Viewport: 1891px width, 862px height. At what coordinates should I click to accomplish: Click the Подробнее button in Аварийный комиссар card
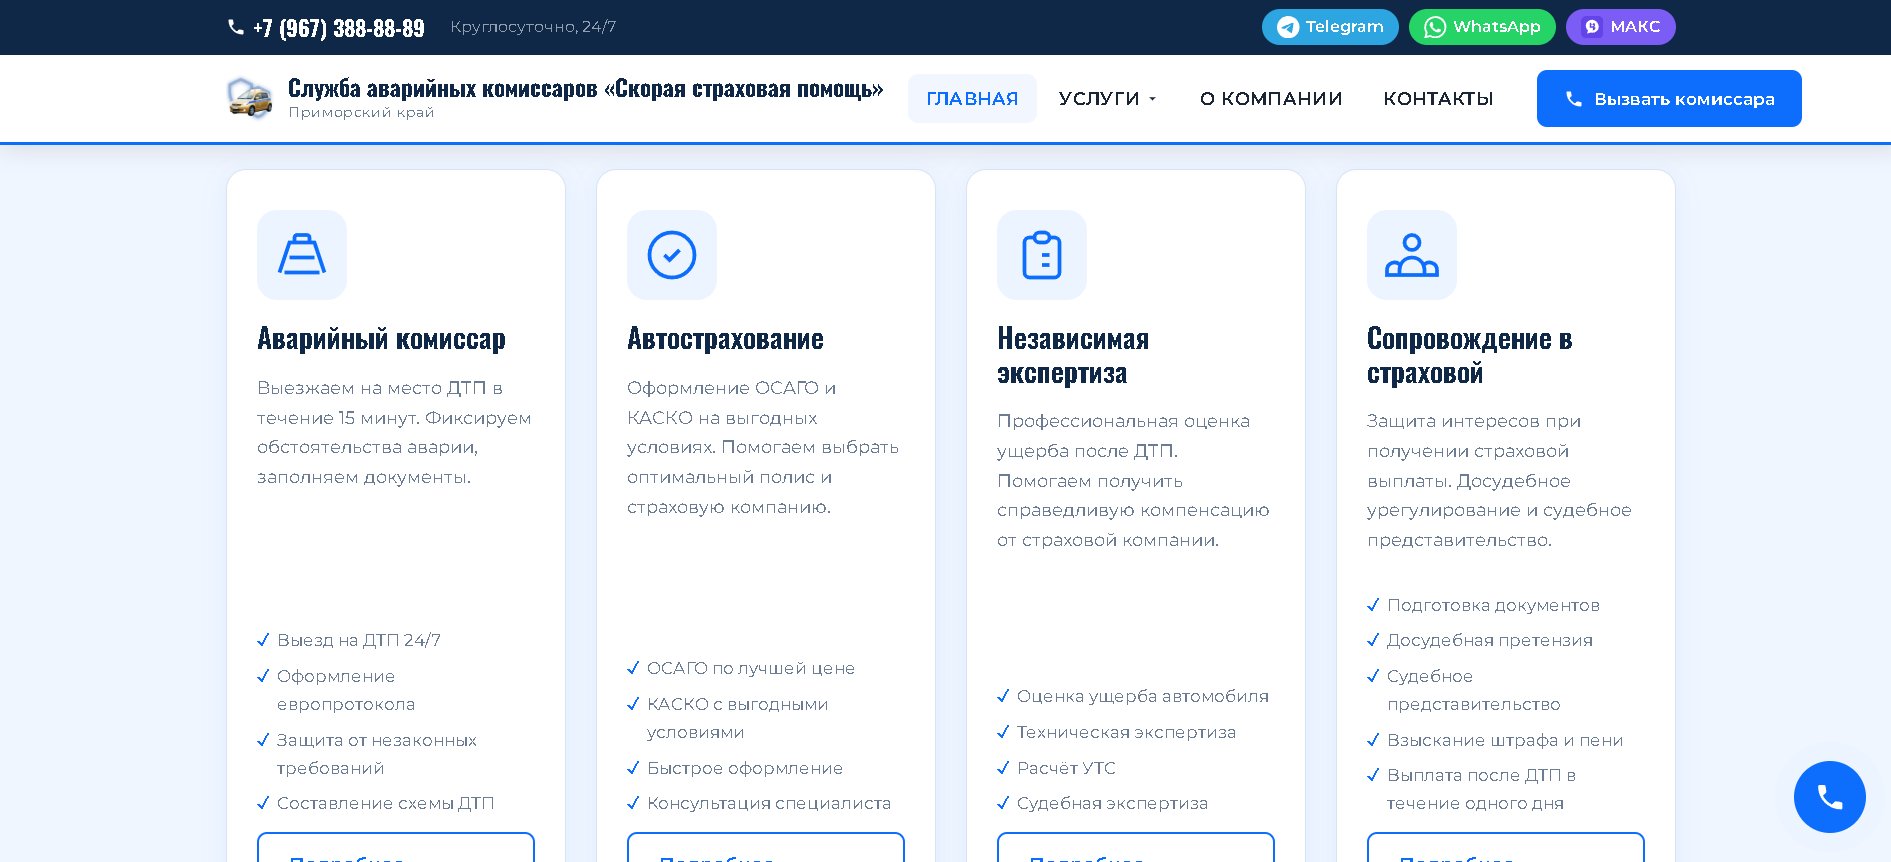396,848
